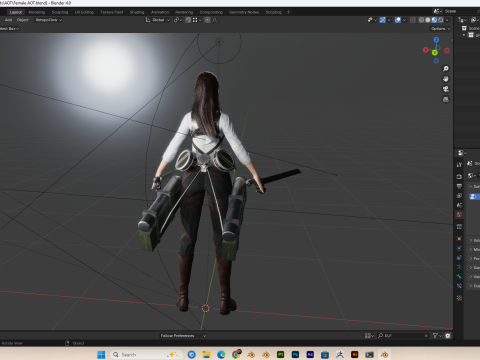Open object type visibility dropdown
480x360 pixels.
pos(372,20)
